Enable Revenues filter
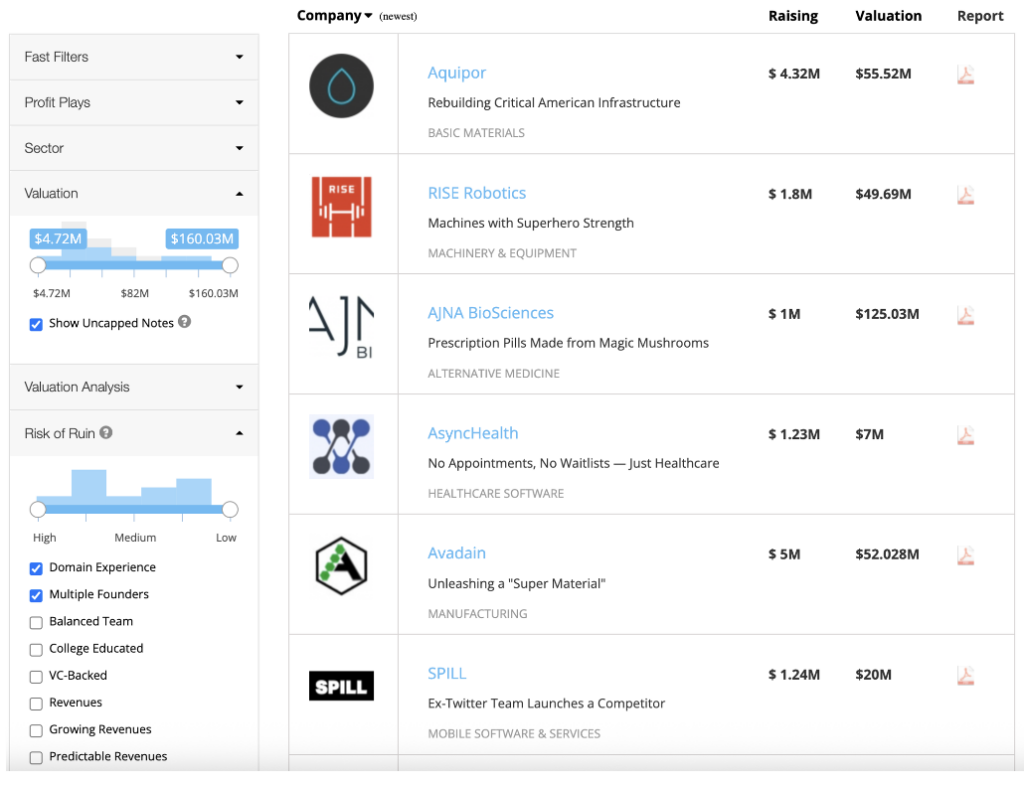 pyautogui.click(x=36, y=703)
